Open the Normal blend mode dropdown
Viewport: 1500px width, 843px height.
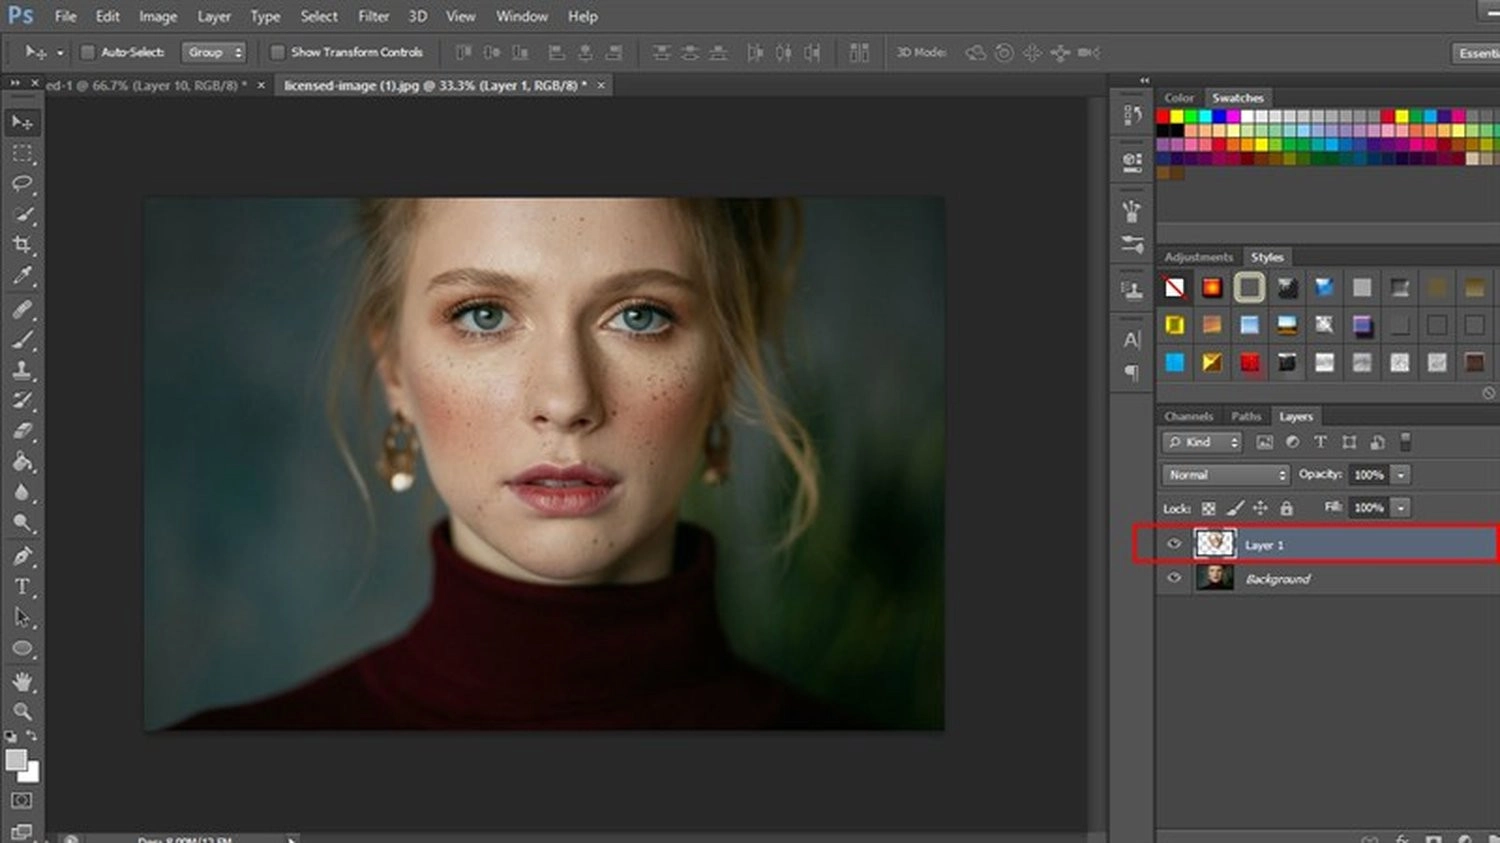pos(1226,475)
